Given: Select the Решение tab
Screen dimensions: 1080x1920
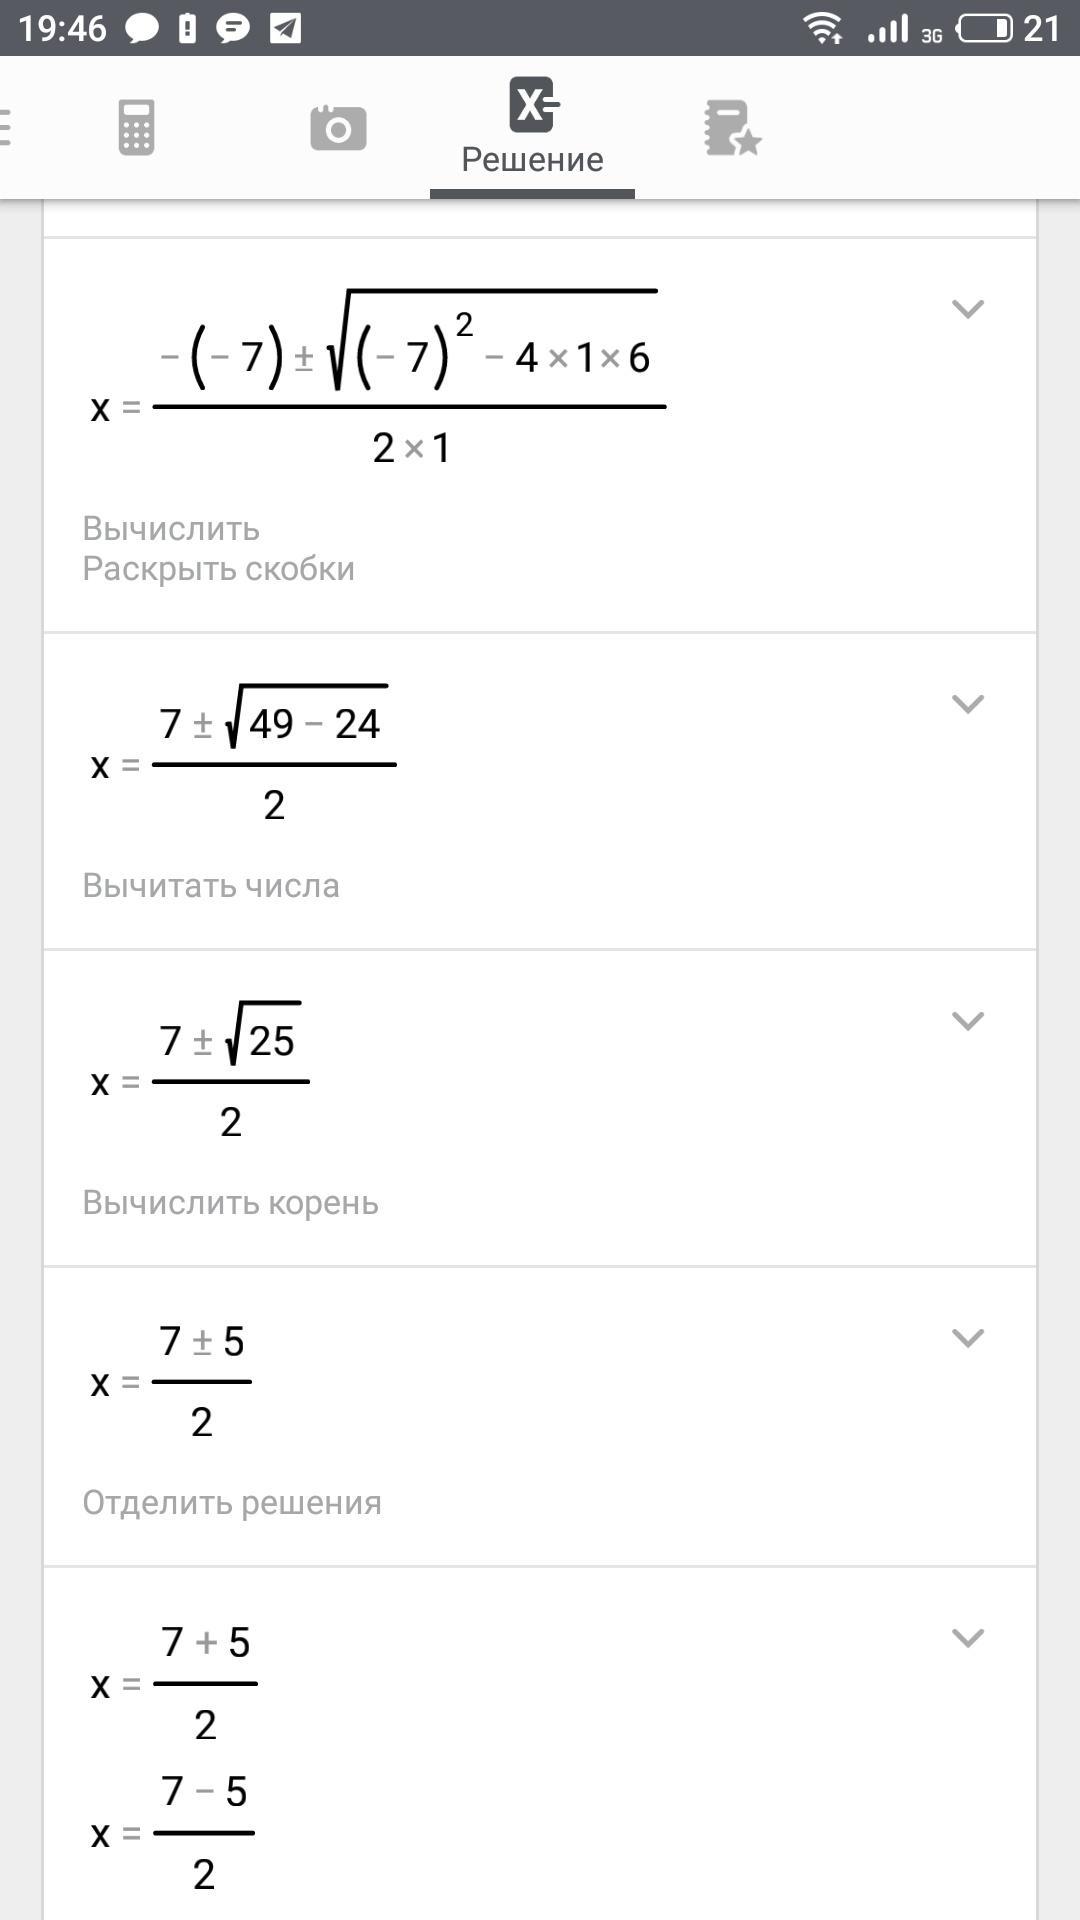Looking at the screenshot, I should [x=532, y=130].
